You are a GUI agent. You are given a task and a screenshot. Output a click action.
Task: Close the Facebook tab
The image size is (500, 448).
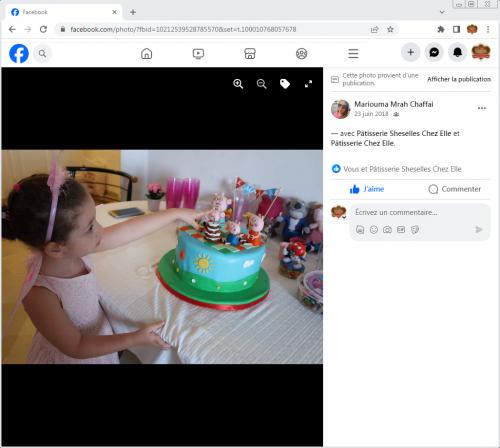coord(114,12)
